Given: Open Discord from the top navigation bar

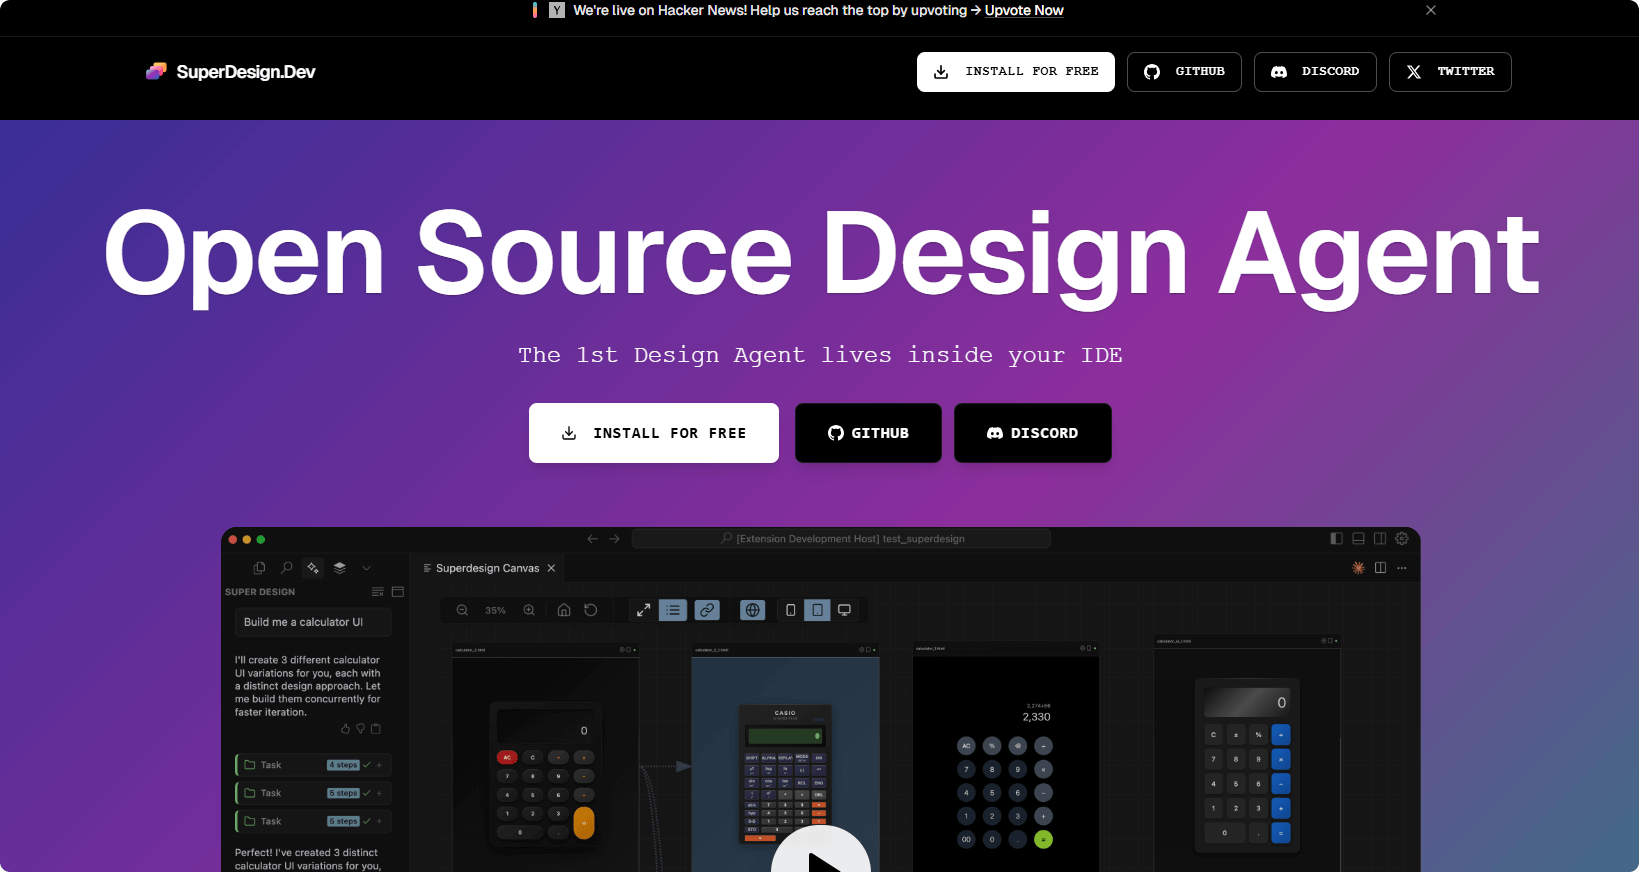Looking at the screenshot, I should click(x=1315, y=72).
